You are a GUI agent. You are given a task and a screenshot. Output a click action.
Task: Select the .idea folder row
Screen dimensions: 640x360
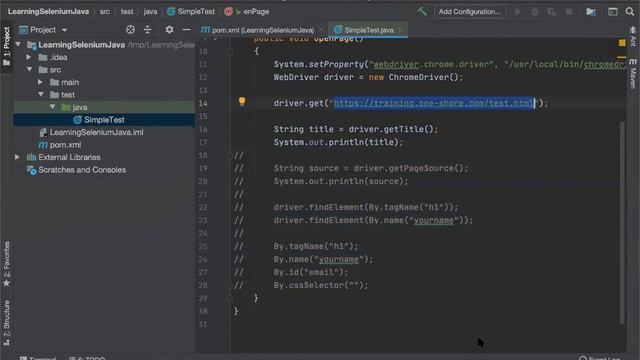tap(104, 57)
